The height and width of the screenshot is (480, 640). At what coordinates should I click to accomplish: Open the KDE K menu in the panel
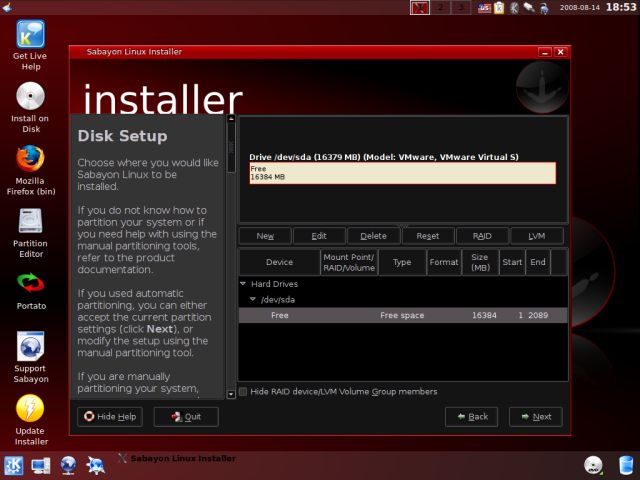click(x=13, y=466)
